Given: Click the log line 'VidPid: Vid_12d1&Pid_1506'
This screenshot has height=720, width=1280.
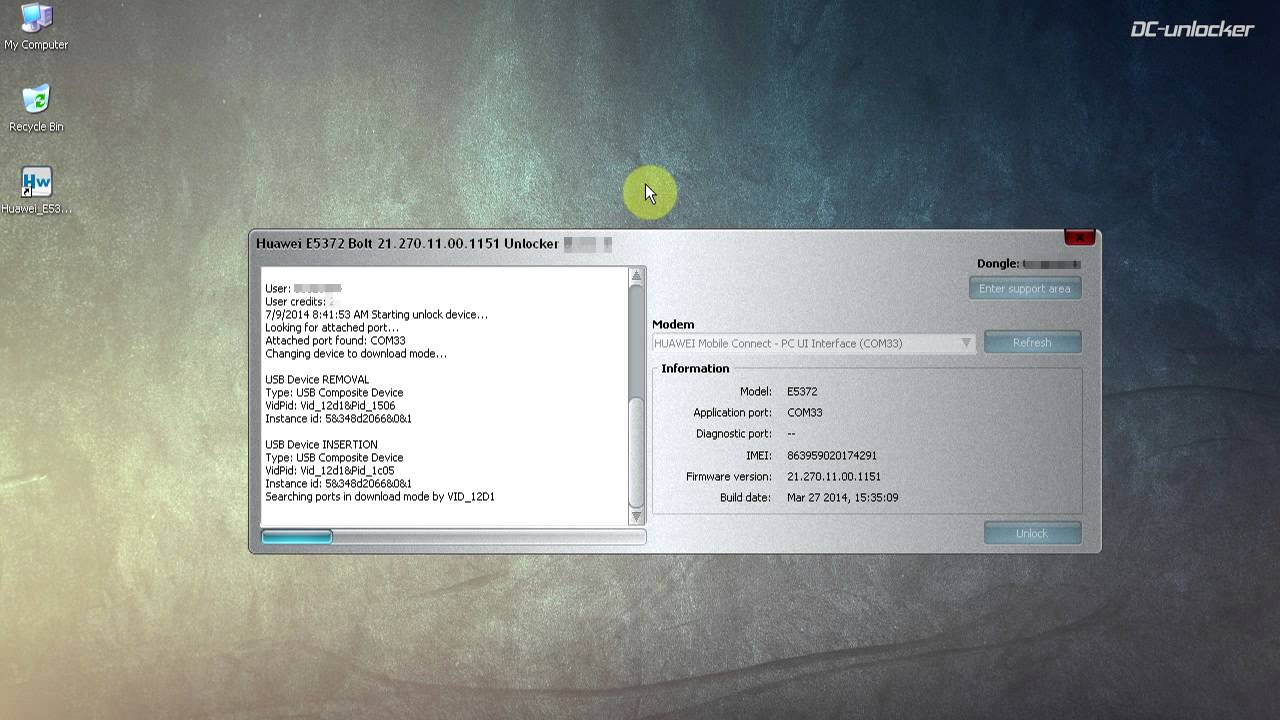Looking at the screenshot, I should coord(330,406).
